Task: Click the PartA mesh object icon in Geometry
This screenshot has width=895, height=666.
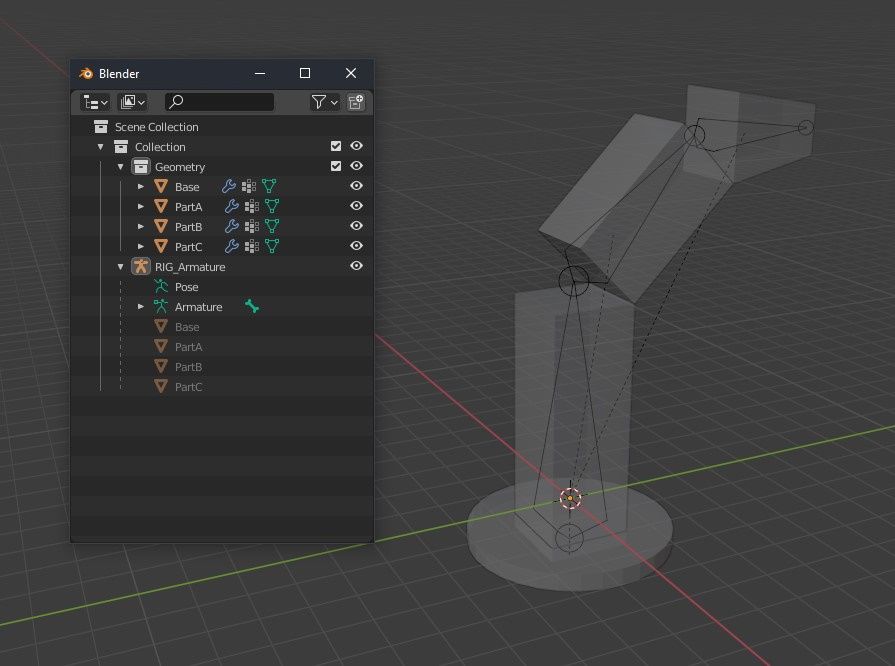Action: [x=161, y=207]
